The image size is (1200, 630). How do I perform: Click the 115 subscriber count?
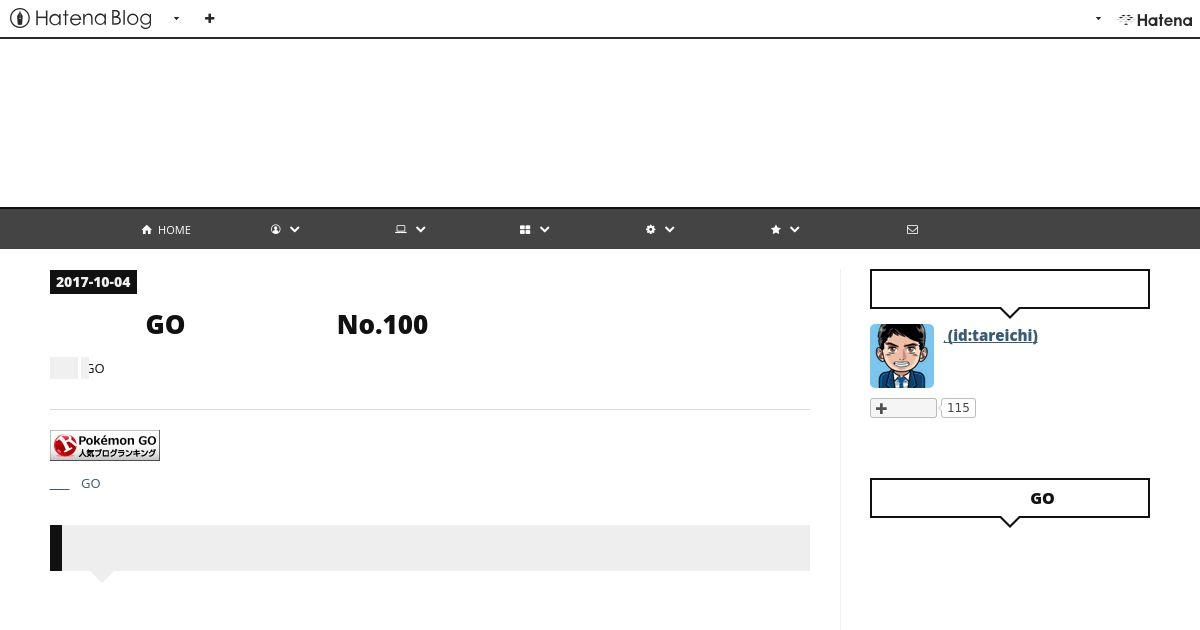958,408
